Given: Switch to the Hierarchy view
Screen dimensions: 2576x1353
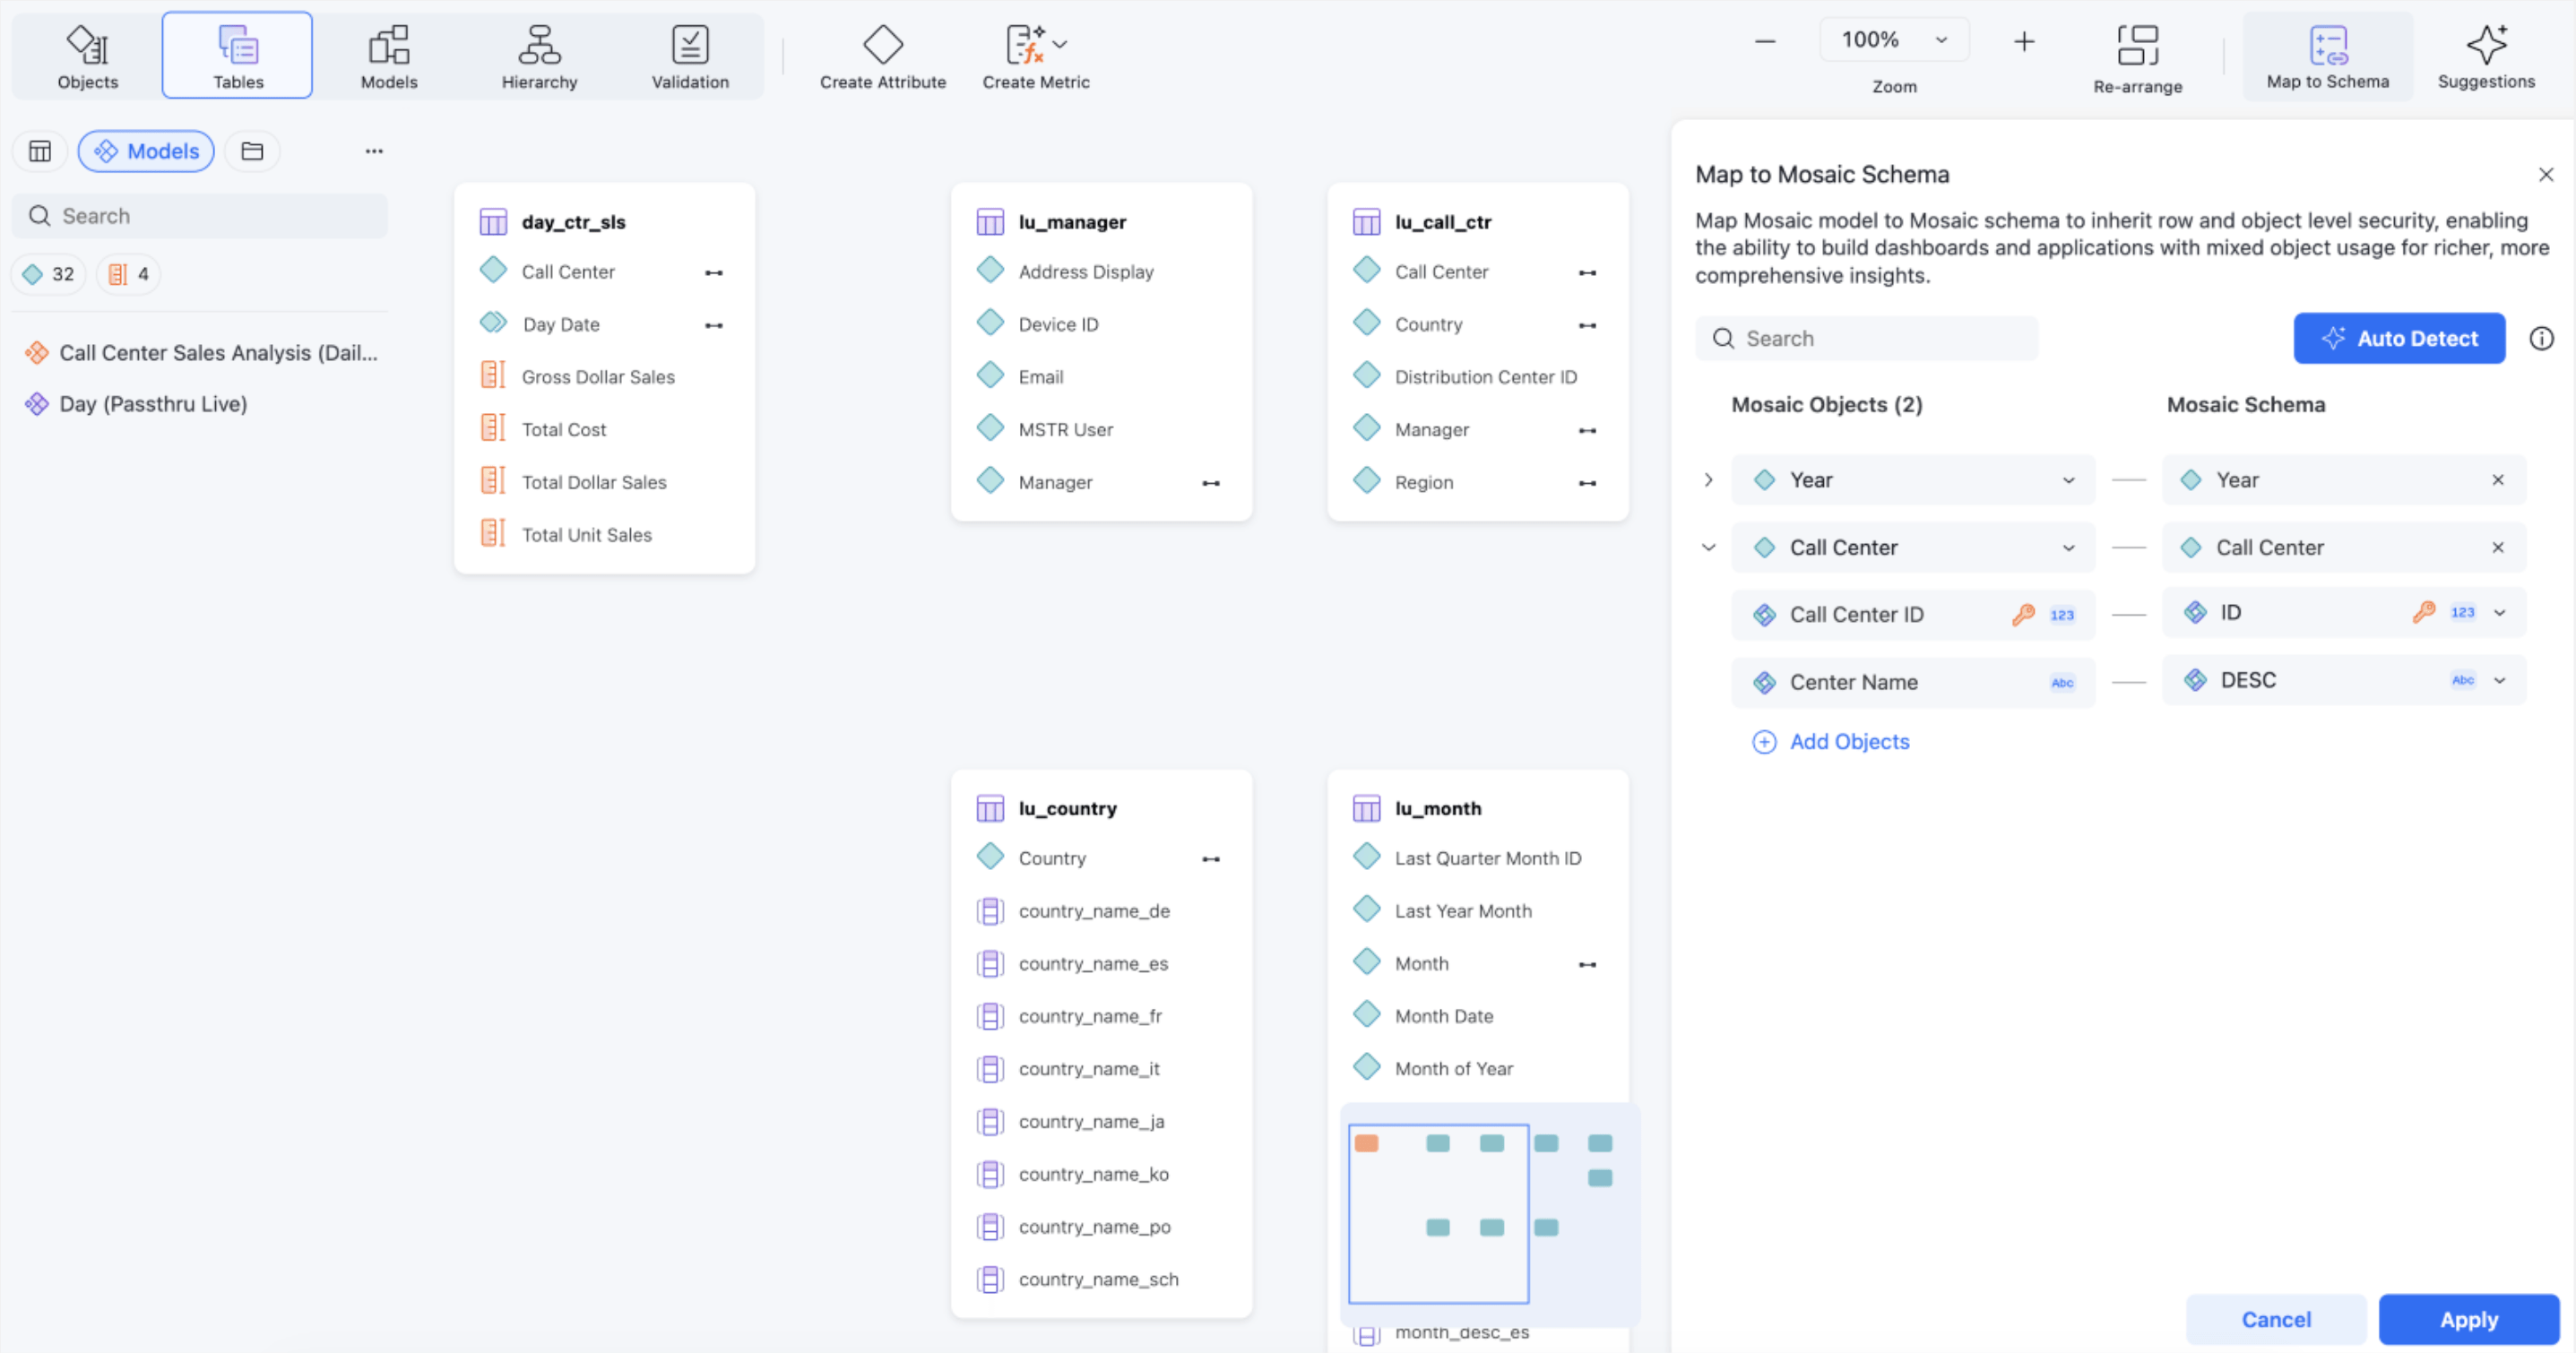Looking at the screenshot, I should click(539, 56).
